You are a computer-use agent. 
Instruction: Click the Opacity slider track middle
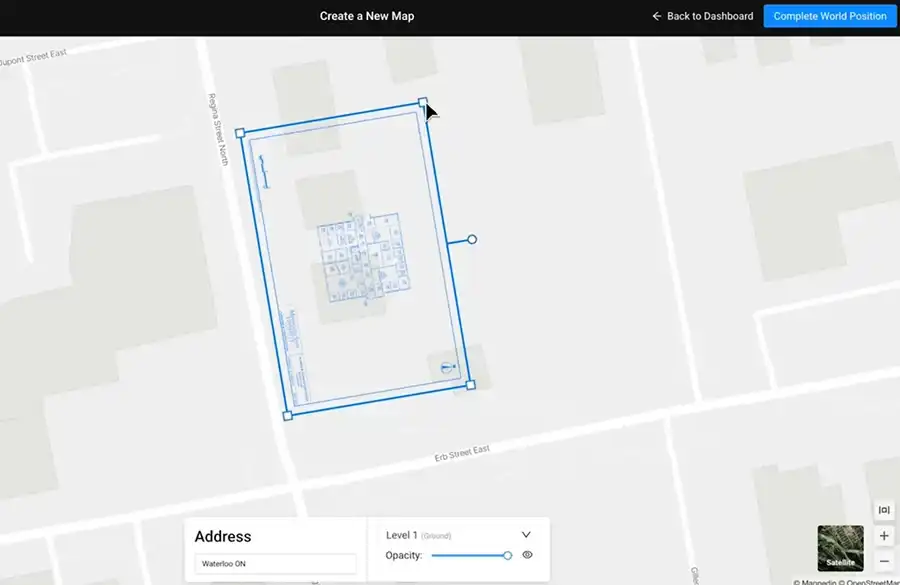coord(470,555)
